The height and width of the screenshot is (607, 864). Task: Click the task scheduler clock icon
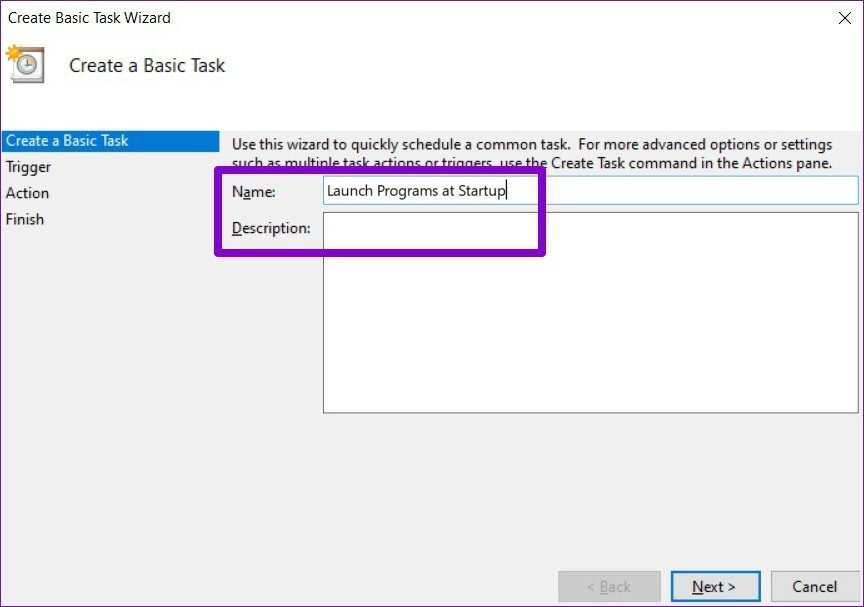[25, 63]
